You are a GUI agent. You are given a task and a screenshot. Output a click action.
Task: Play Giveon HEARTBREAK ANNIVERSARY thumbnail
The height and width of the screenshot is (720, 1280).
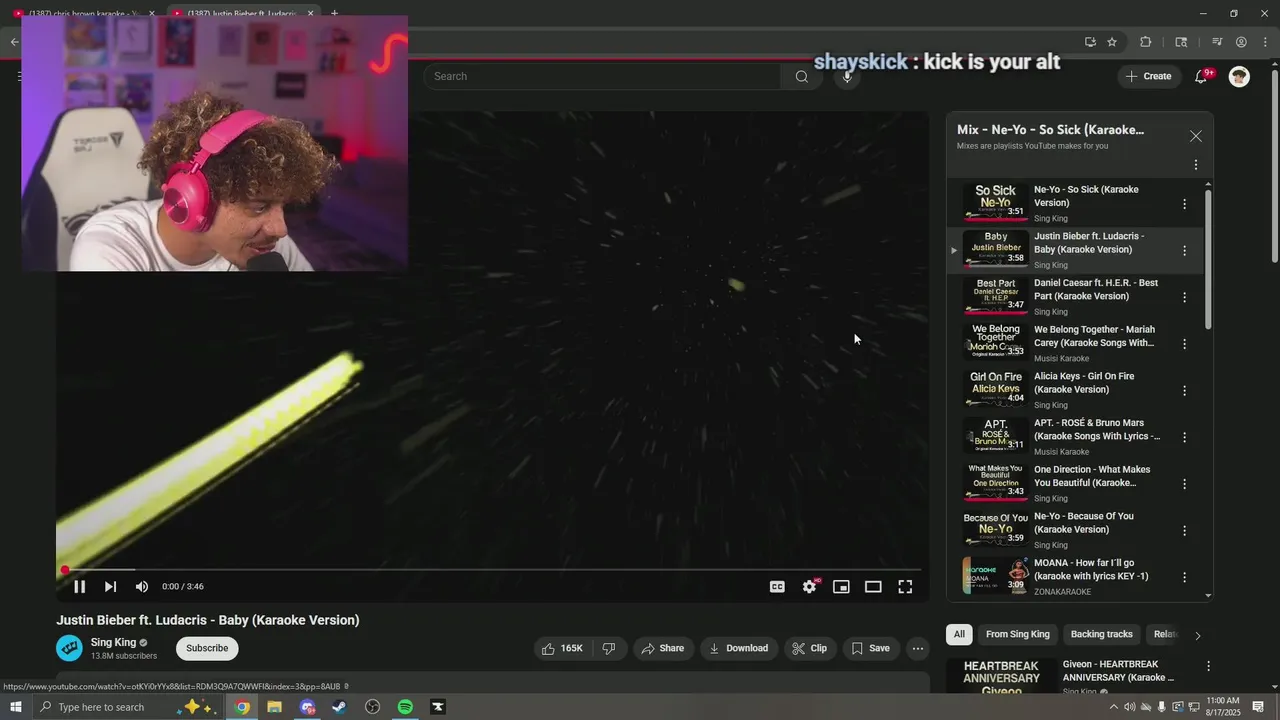1001,676
